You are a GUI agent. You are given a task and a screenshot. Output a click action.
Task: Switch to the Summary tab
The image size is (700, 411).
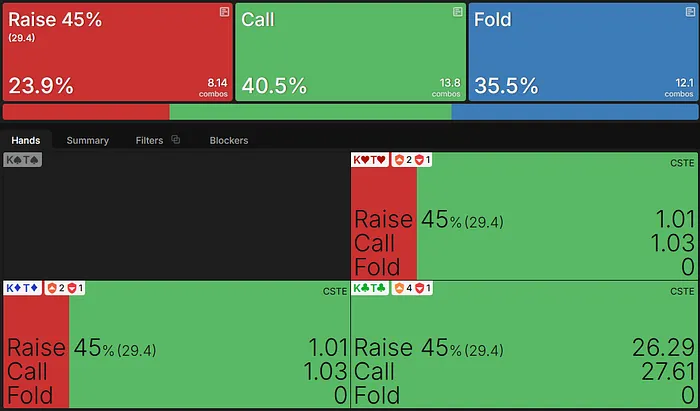[88, 140]
